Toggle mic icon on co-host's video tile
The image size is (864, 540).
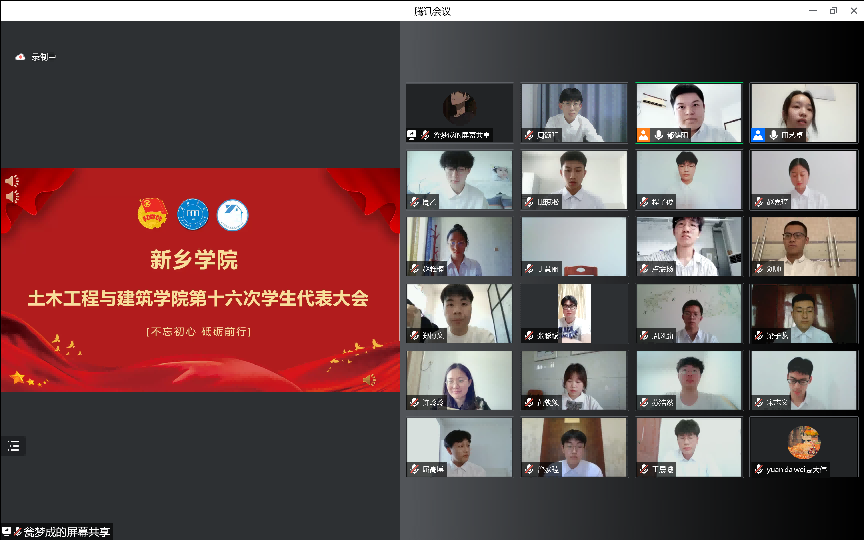(771, 134)
